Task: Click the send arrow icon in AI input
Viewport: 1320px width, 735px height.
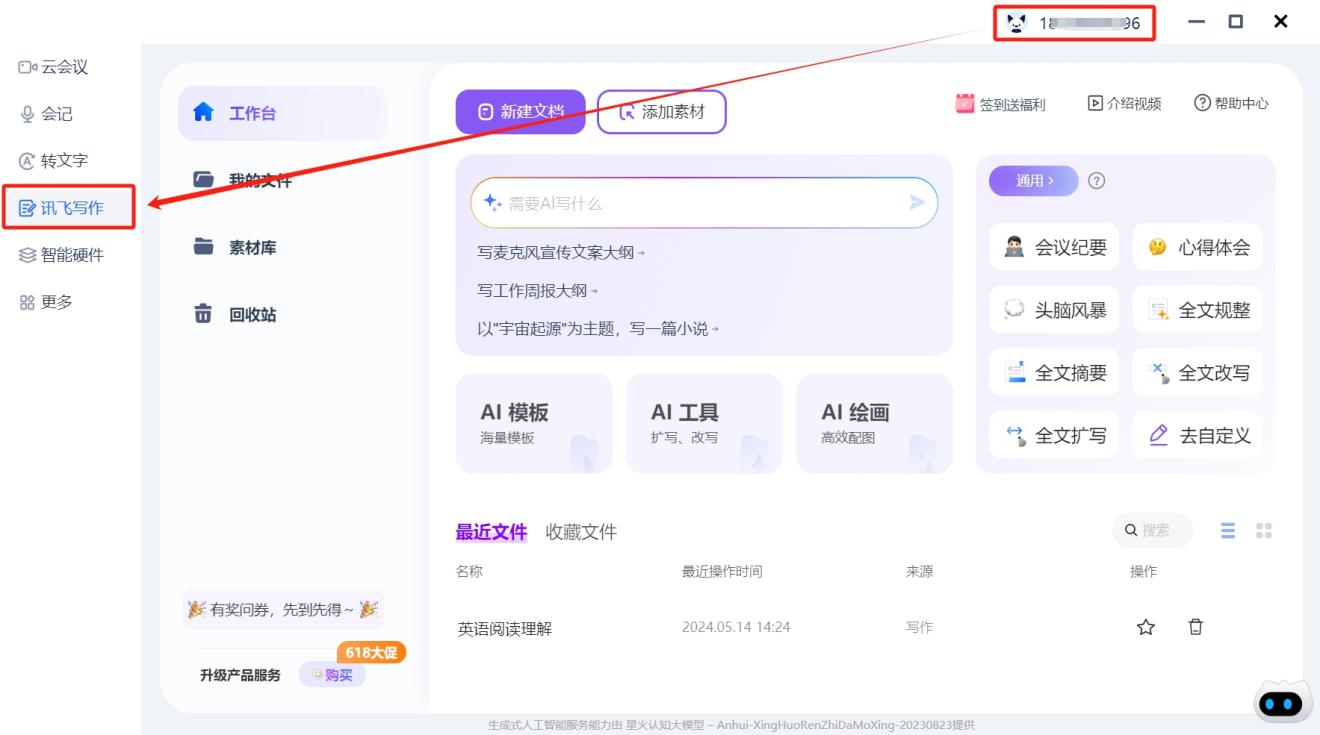Action: pyautogui.click(x=917, y=203)
